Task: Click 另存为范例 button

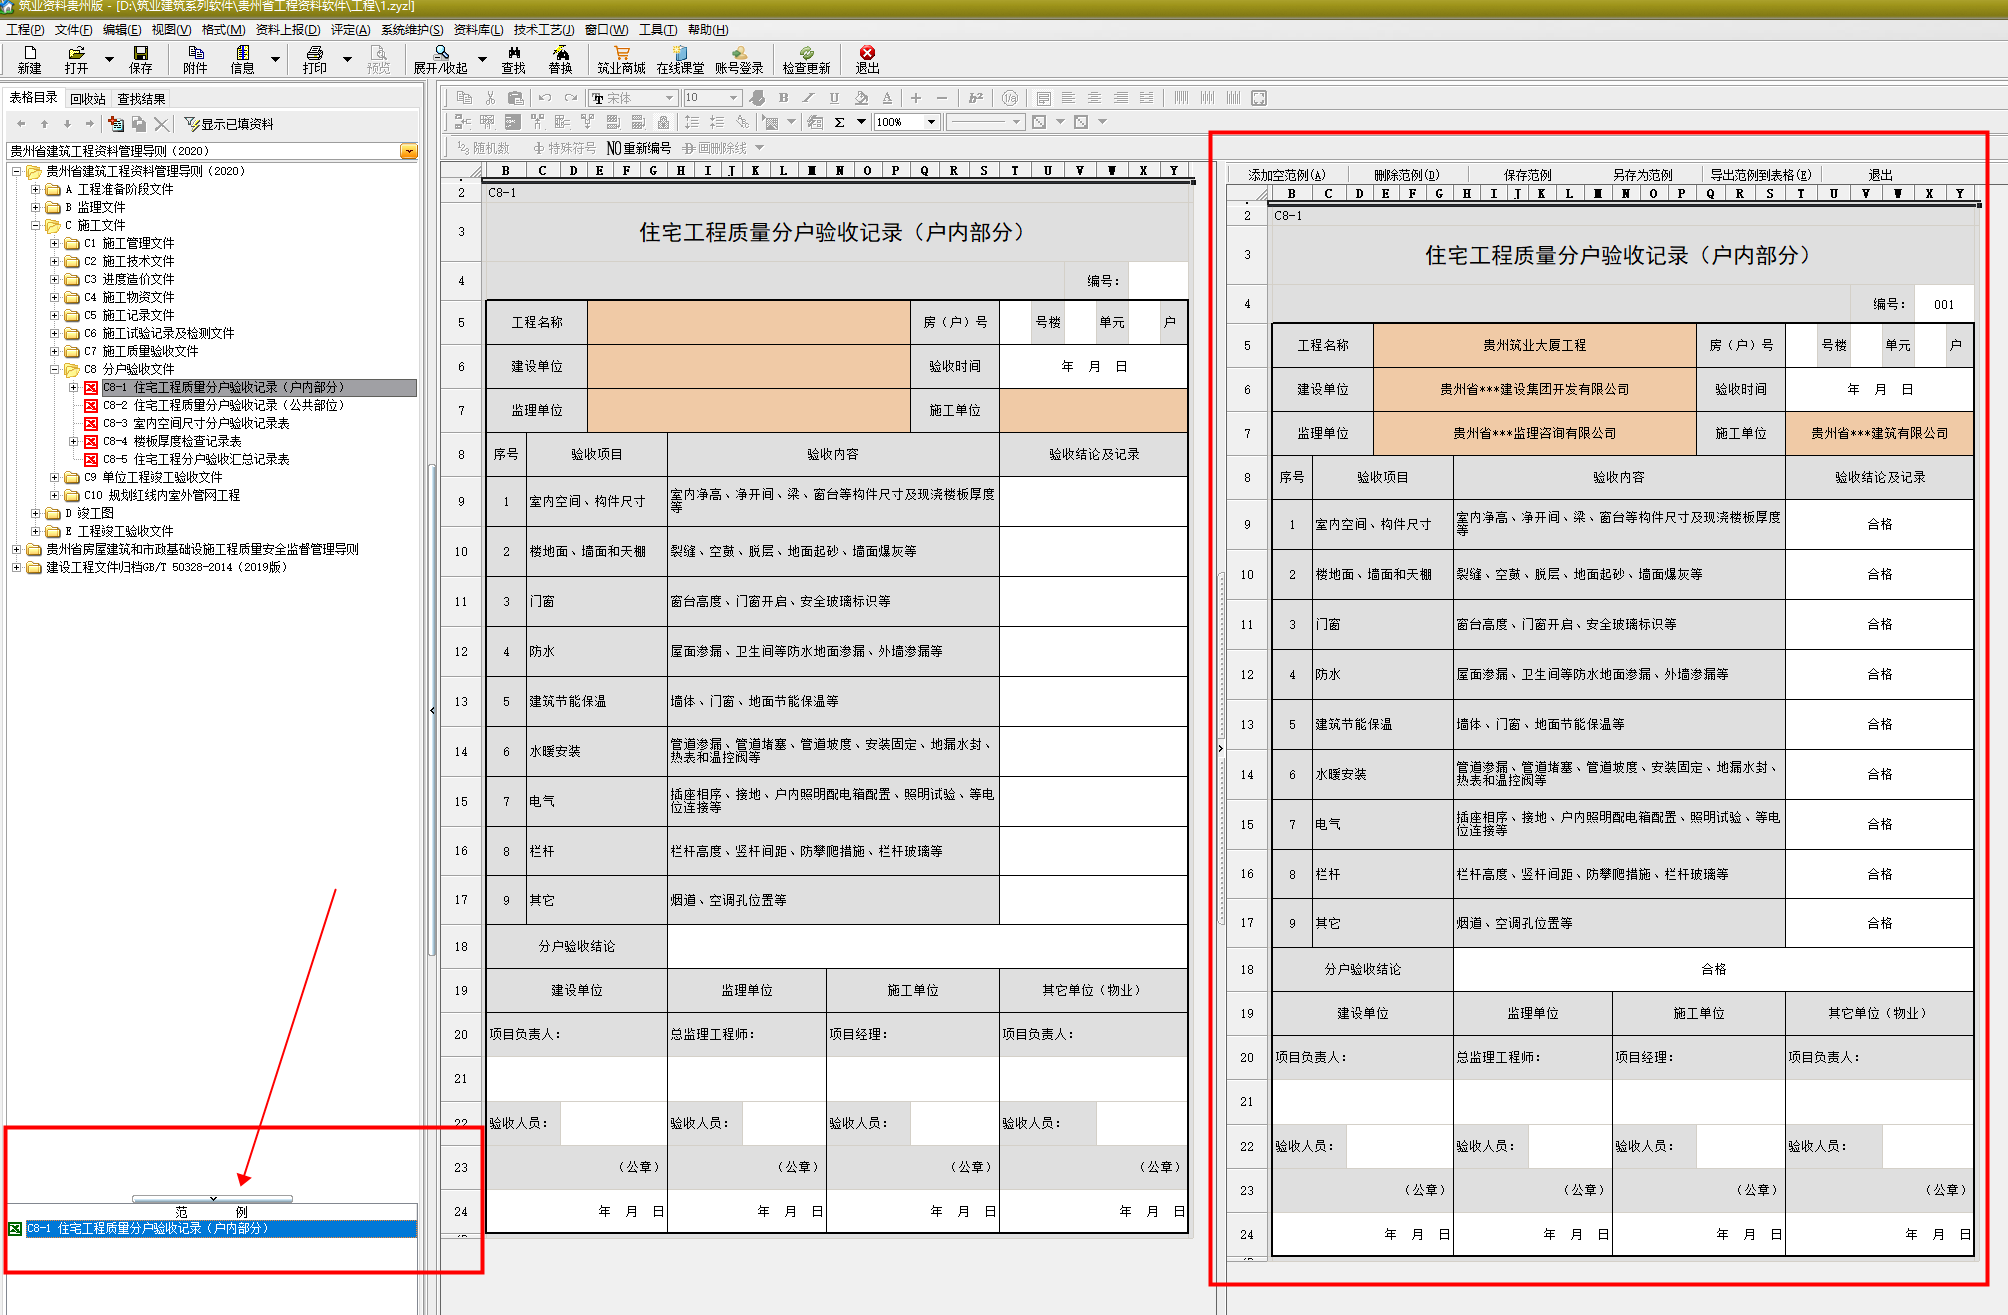Action: [1642, 175]
